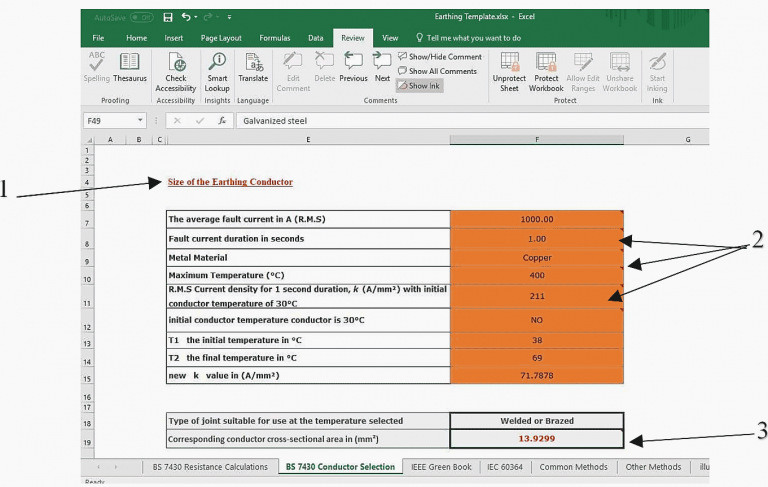The height and width of the screenshot is (487, 768).
Task: Select the fault current cell 1000.00
Action: coord(537,219)
